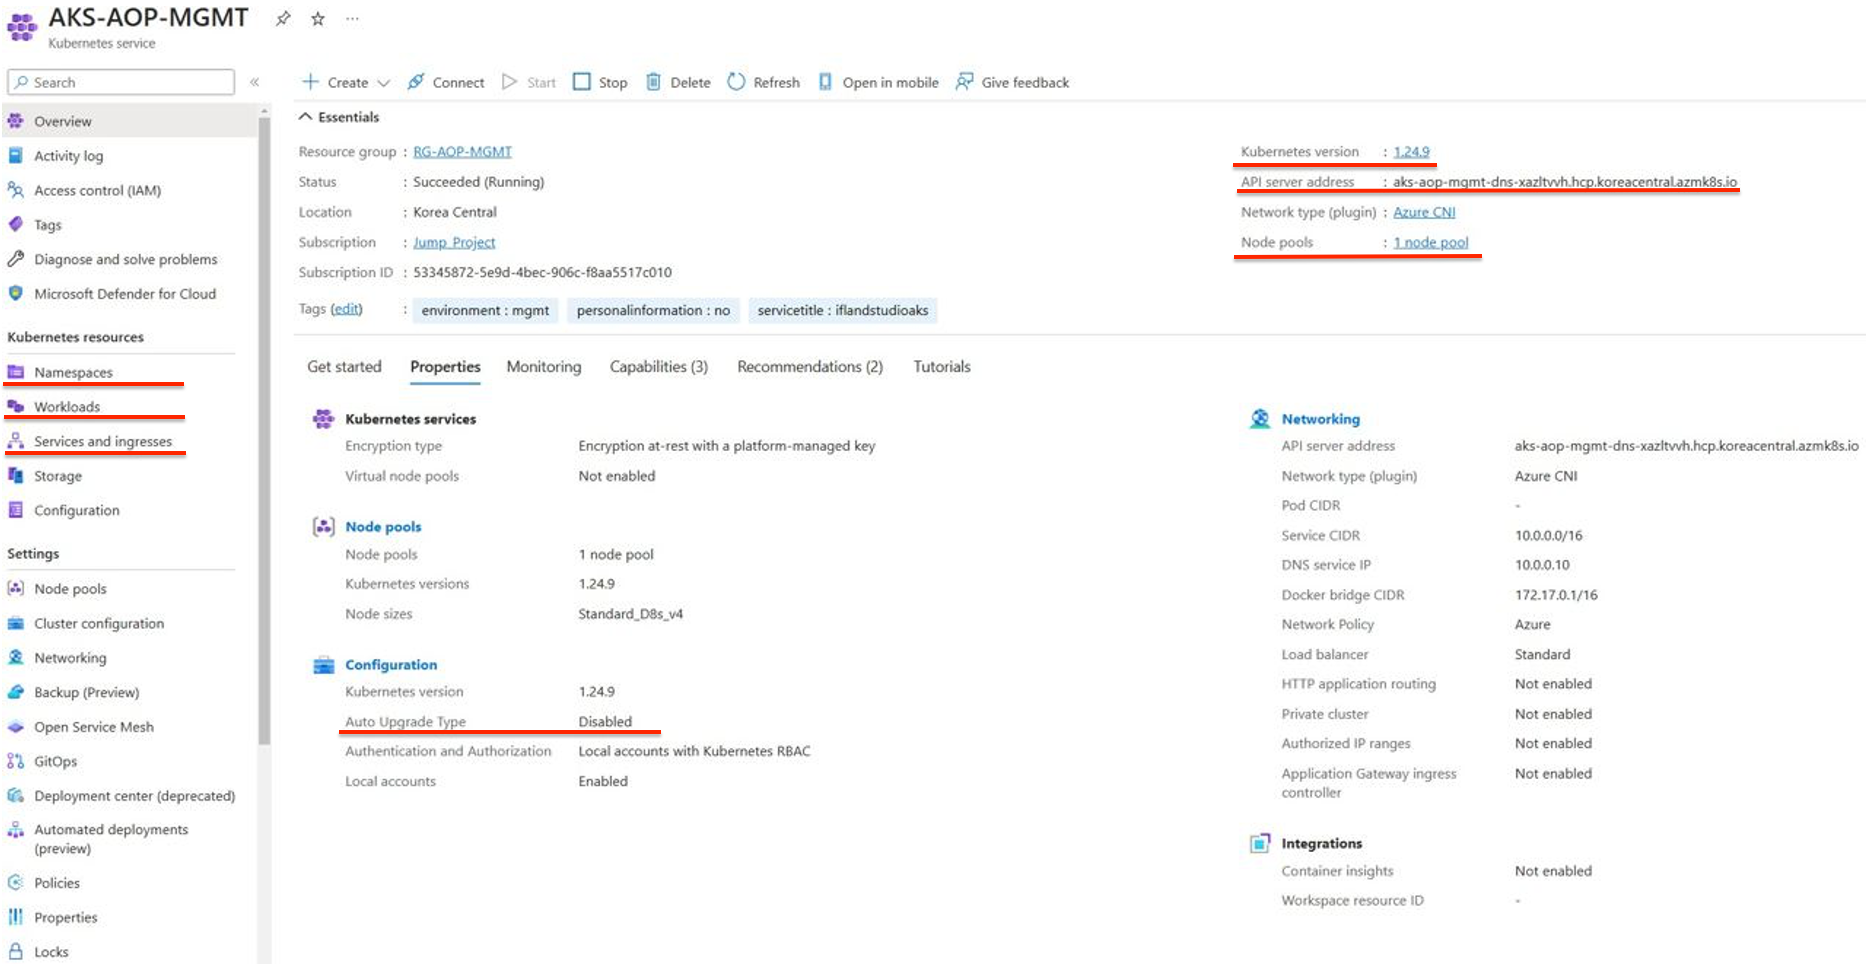The width and height of the screenshot is (1866, 967).
Task: Click the Networking settings icon in sidebar
Action: [16, 658]
